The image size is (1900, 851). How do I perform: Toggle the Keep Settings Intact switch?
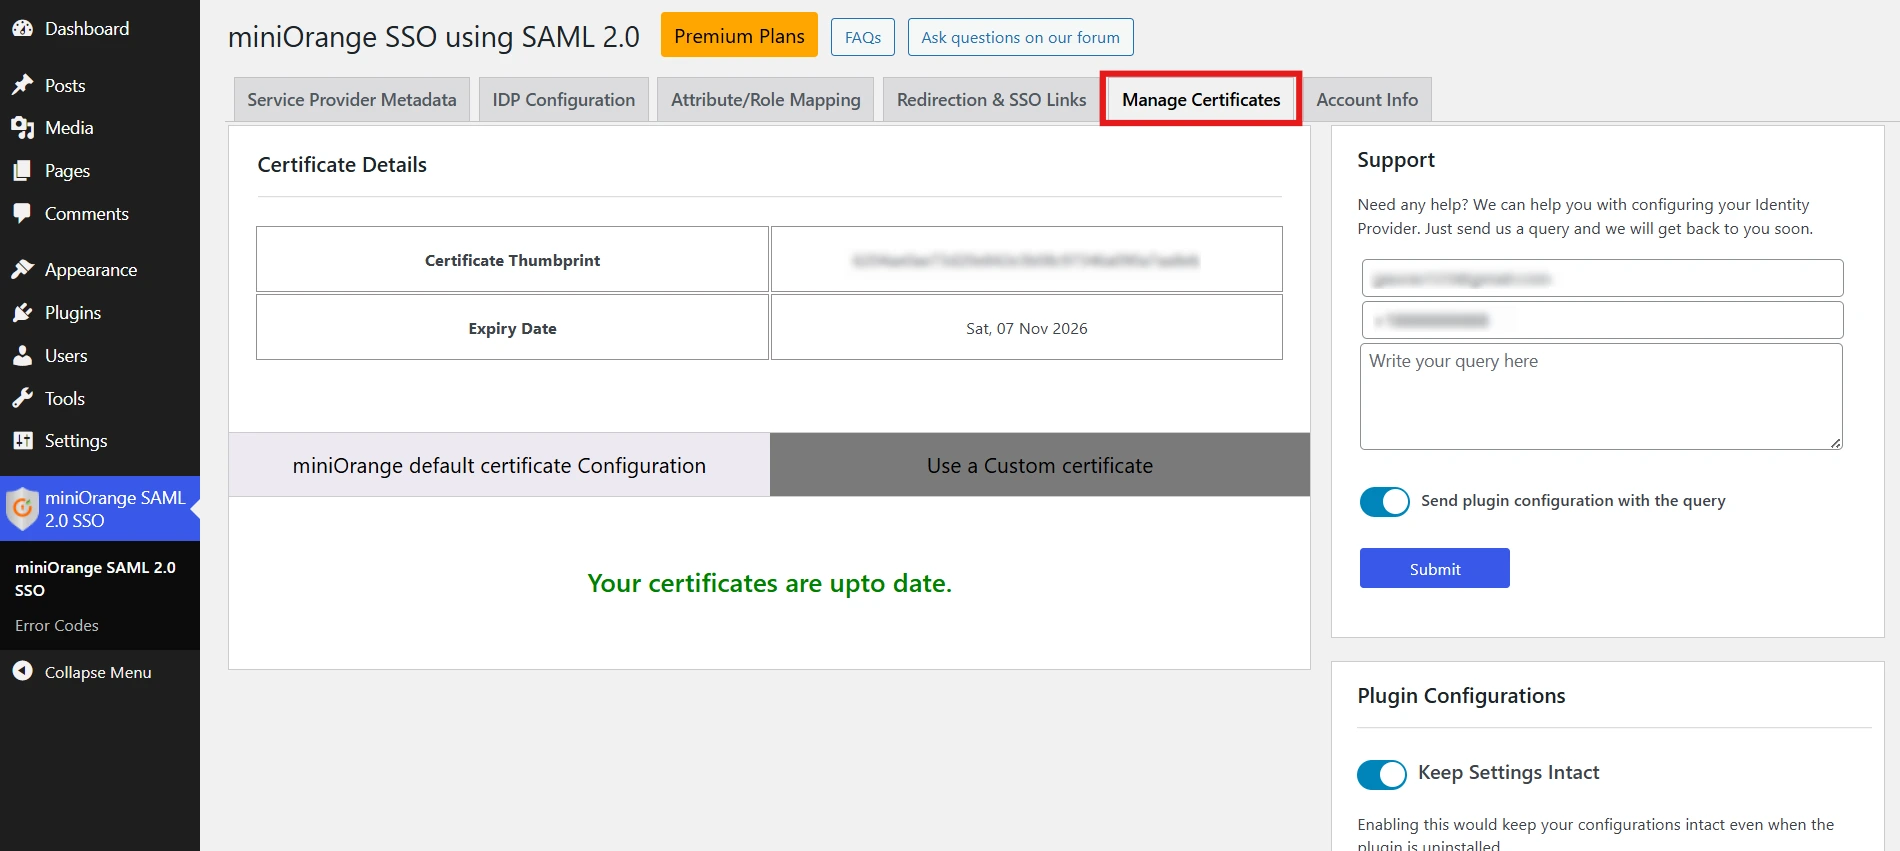coord(1381,774)
